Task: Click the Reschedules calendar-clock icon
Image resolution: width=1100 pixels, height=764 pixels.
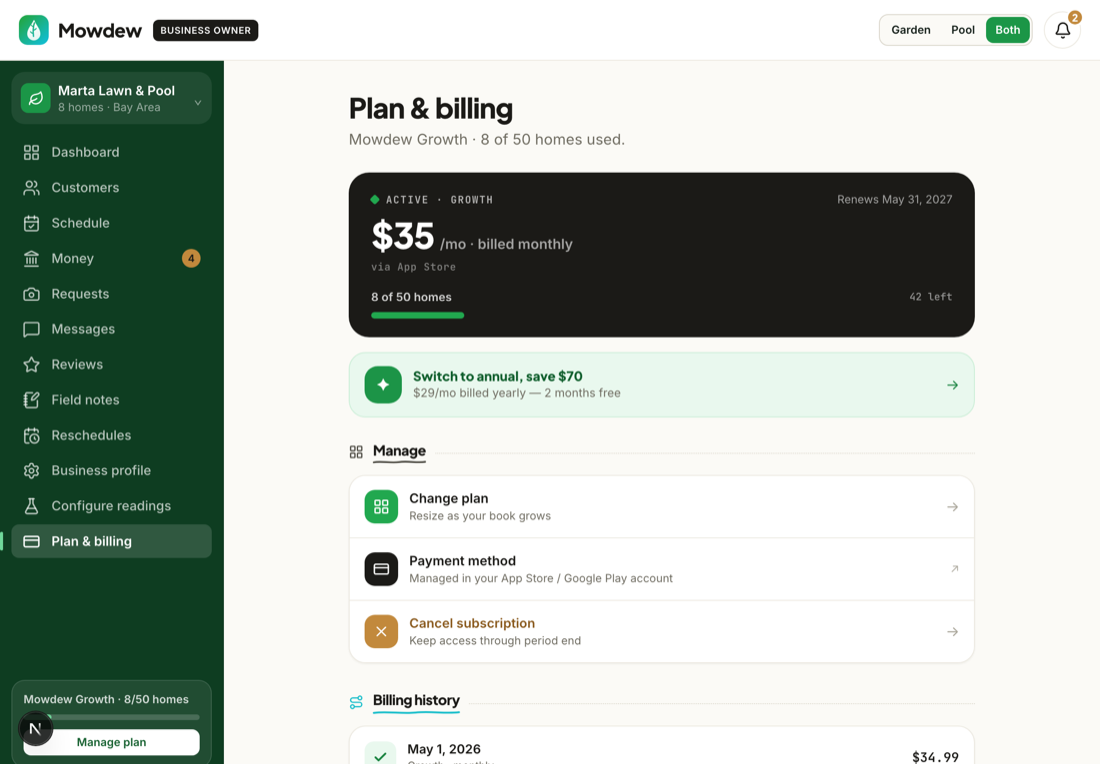Action: click(x=32, y=435)
